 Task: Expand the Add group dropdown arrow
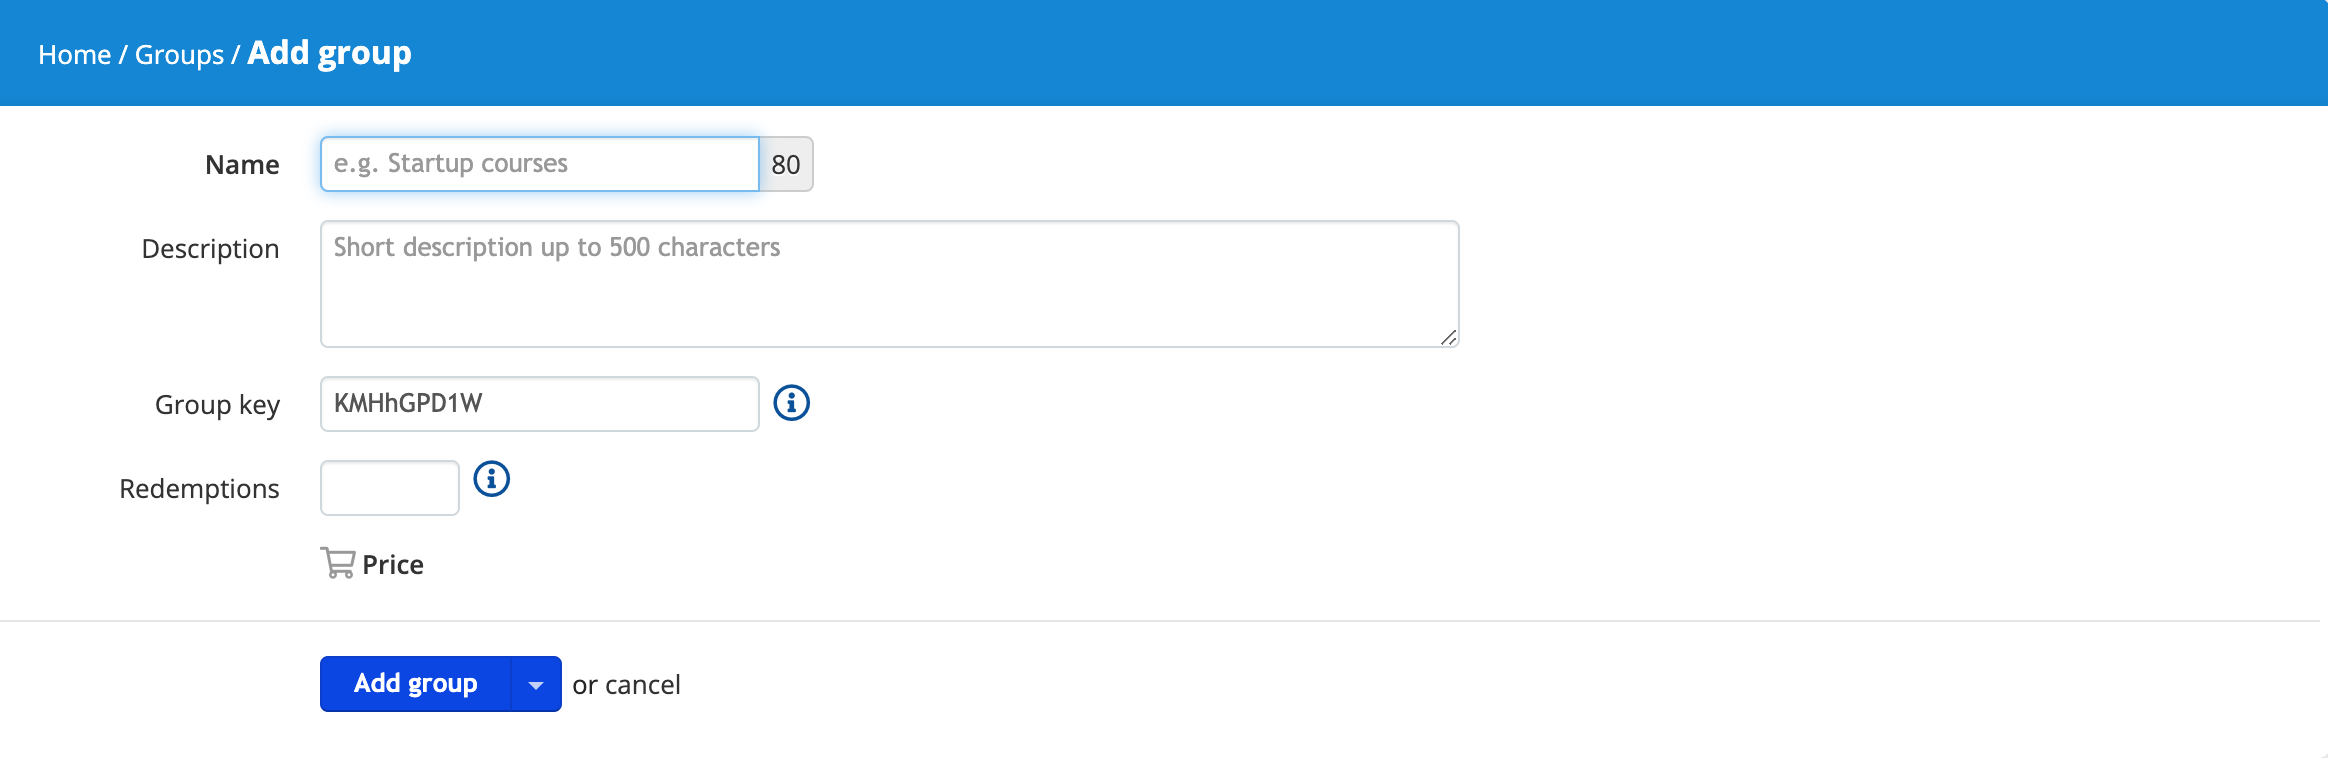[x=536, y=684]
